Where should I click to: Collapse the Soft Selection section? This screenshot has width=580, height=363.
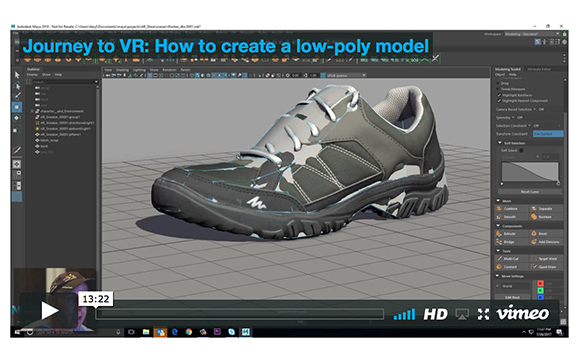tap(499, 143)
